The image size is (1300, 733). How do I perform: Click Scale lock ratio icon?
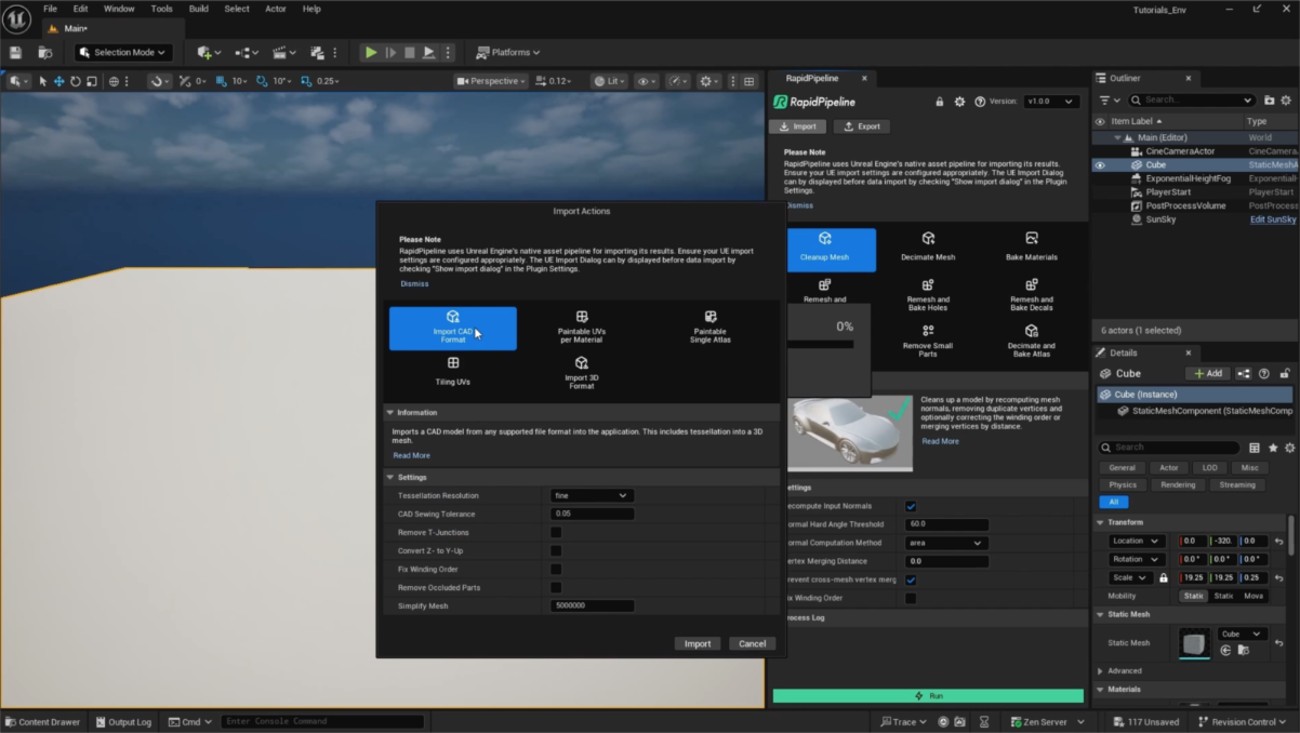(x=1163, y=577)
